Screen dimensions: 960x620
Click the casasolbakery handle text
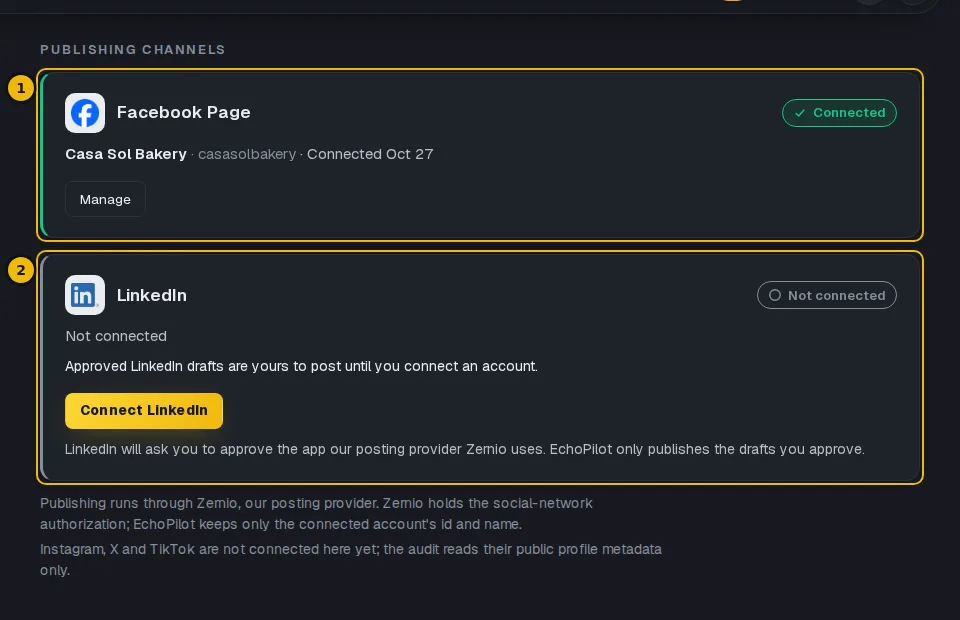click(247, 154)
